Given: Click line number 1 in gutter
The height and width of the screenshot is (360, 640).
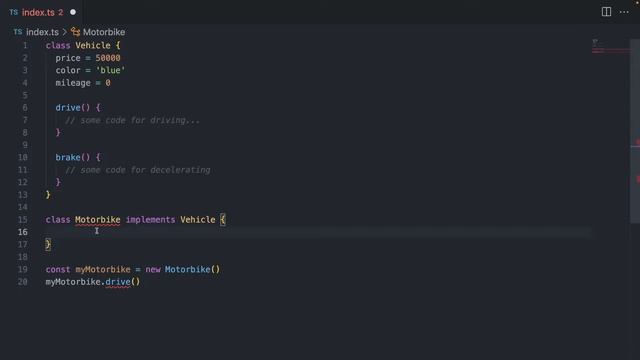Looking at the screenshot, I should click(x=25, y=45).
